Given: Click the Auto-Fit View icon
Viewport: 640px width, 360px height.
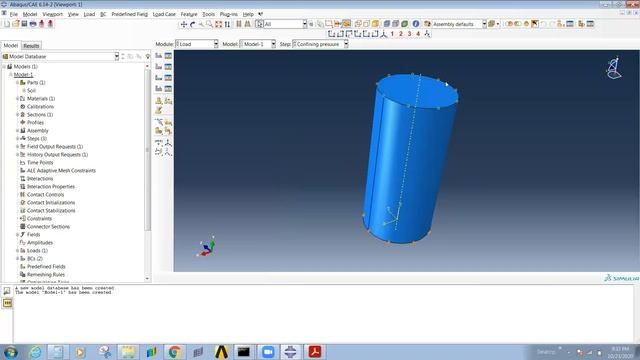Looking at the screenshot, I should [218, 24].
